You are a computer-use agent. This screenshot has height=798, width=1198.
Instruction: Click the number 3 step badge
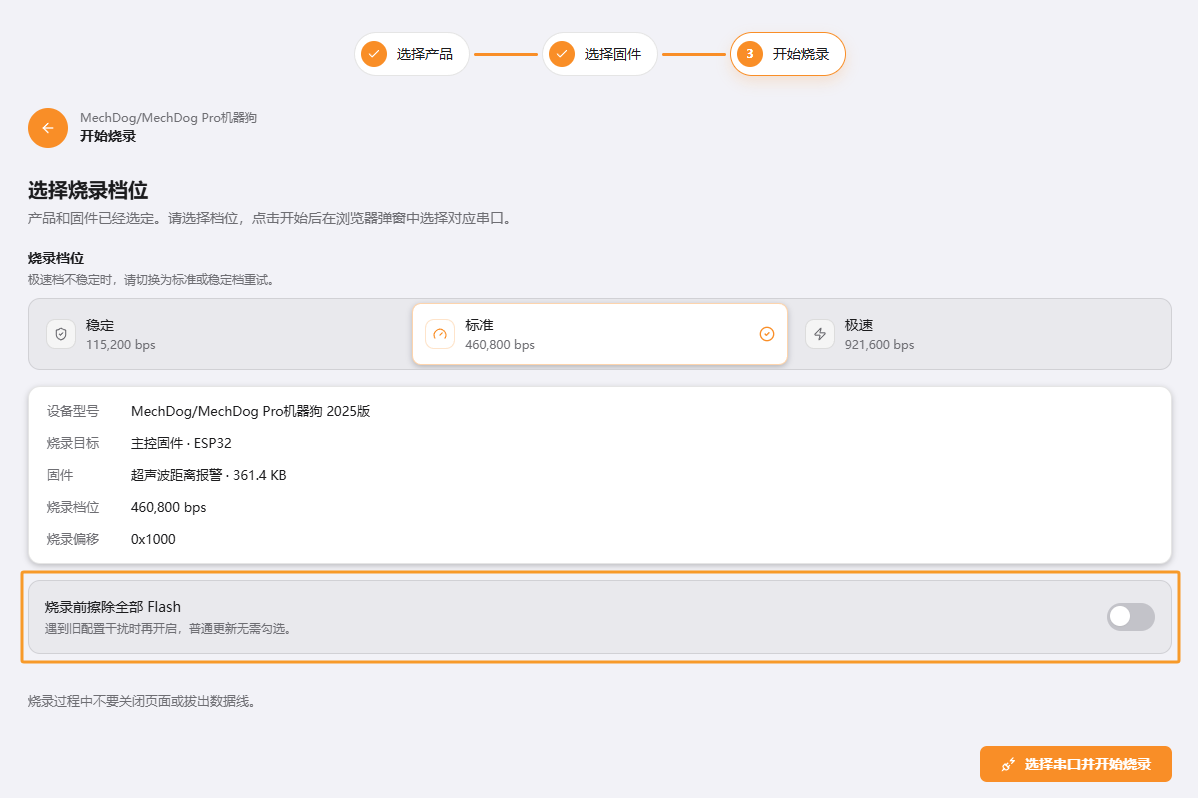(x=750, y=54)
